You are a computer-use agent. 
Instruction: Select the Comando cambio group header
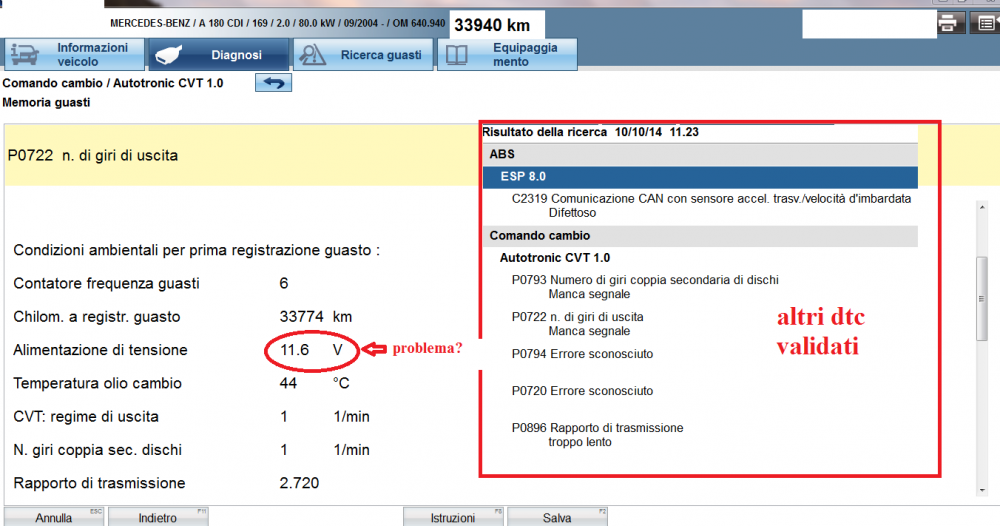(700, 236)
